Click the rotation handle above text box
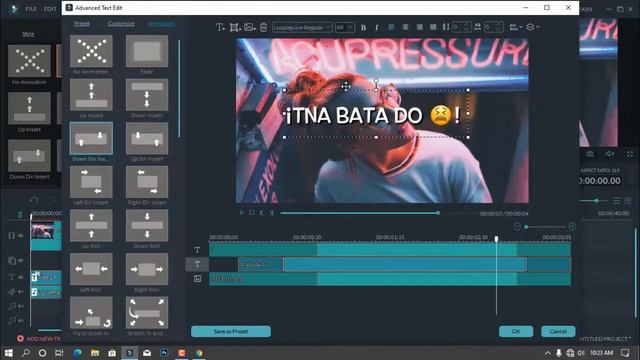Image resolution: width=640 pixels, height=360 pixels. [x=376, y=82]
